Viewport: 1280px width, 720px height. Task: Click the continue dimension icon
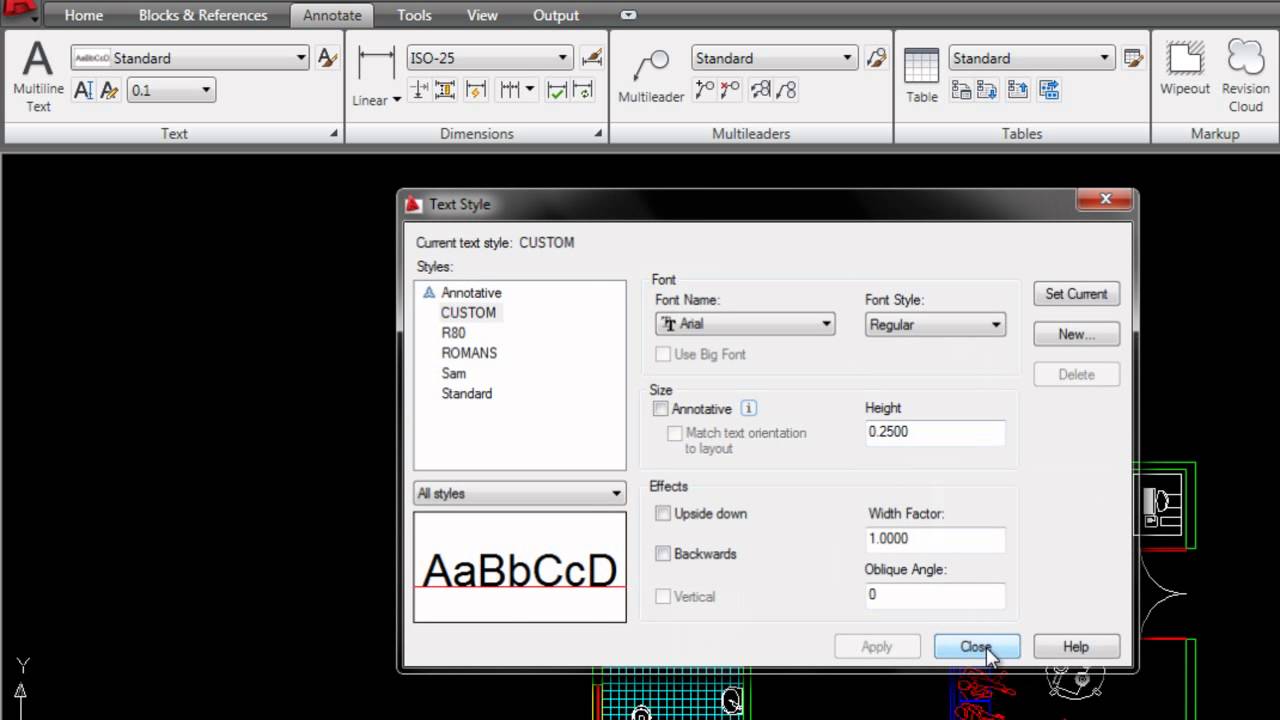(511, 90)
